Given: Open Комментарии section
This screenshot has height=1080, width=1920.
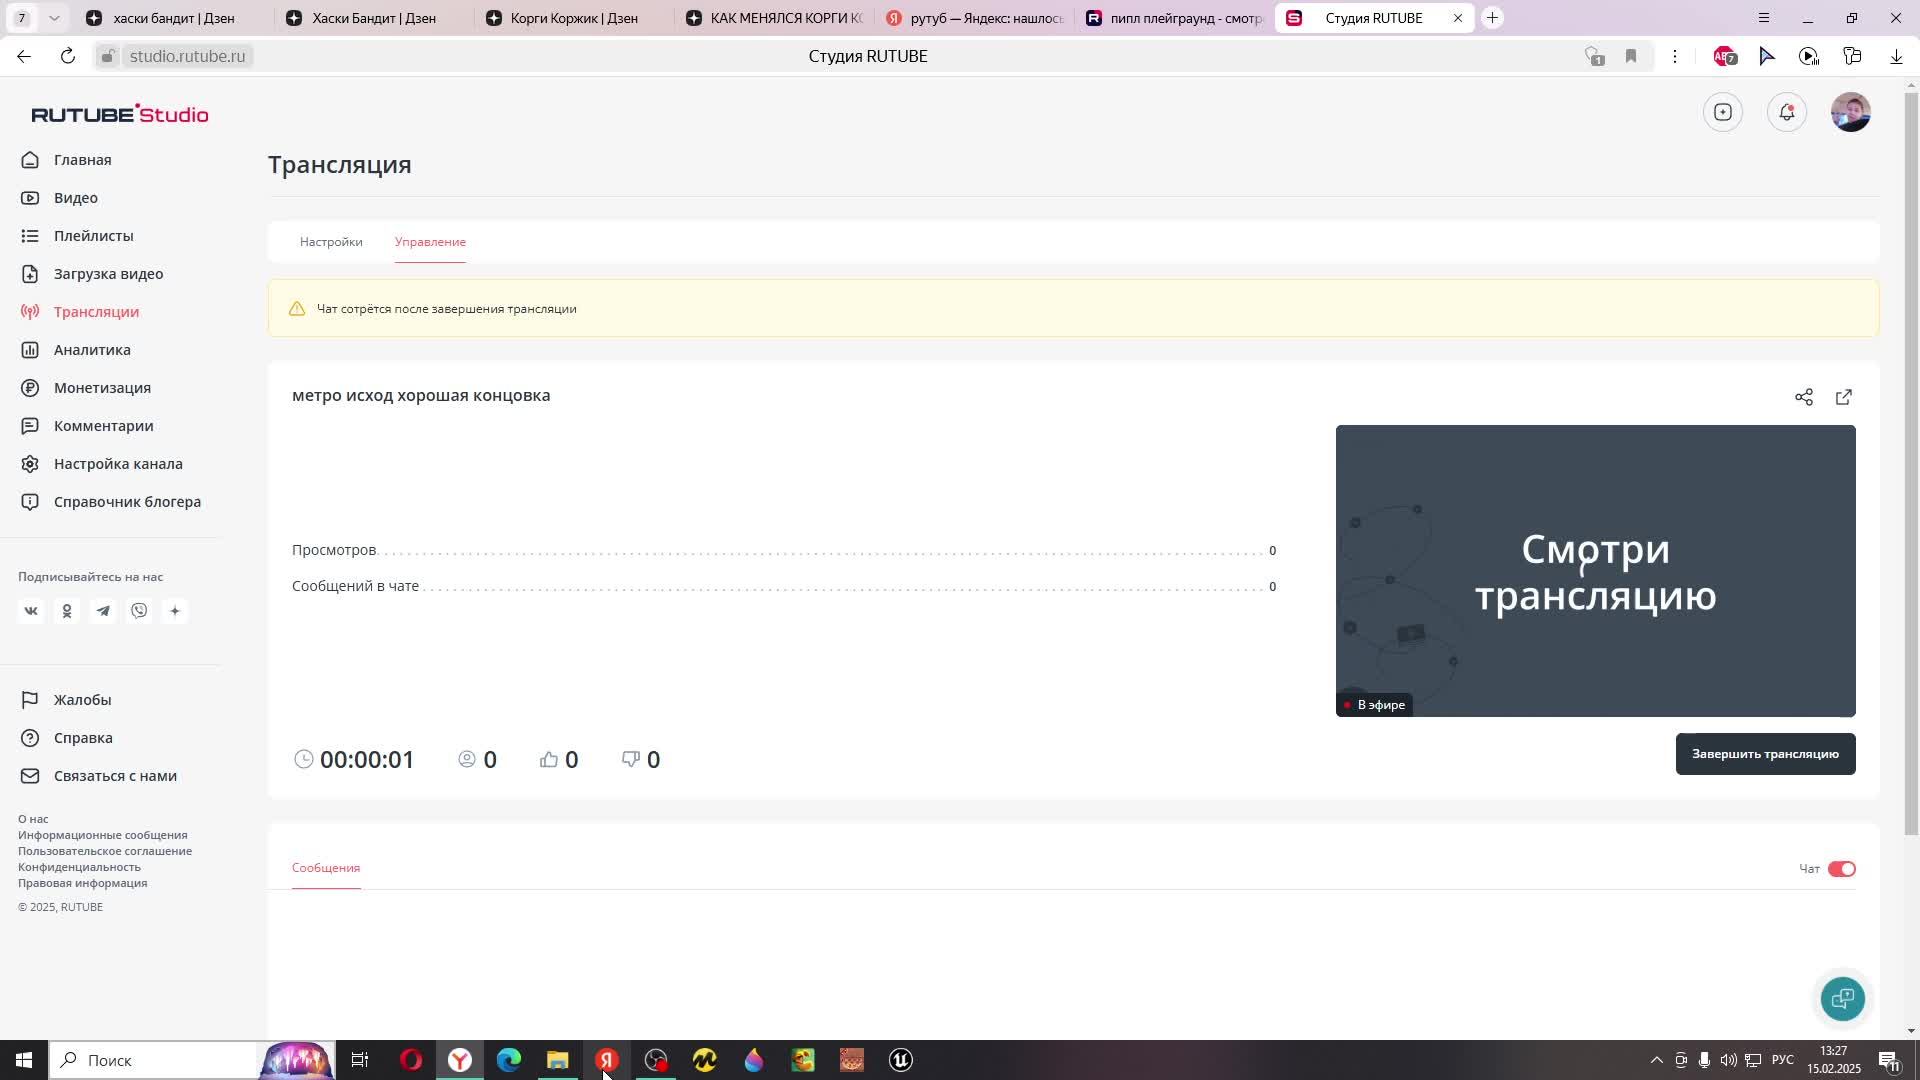Looking at the screenshot, I should tap(103, 426).
